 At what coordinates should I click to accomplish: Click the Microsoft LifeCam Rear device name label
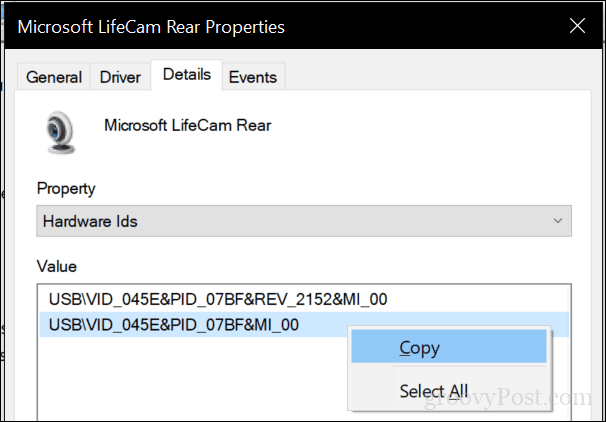pos(188,125)
